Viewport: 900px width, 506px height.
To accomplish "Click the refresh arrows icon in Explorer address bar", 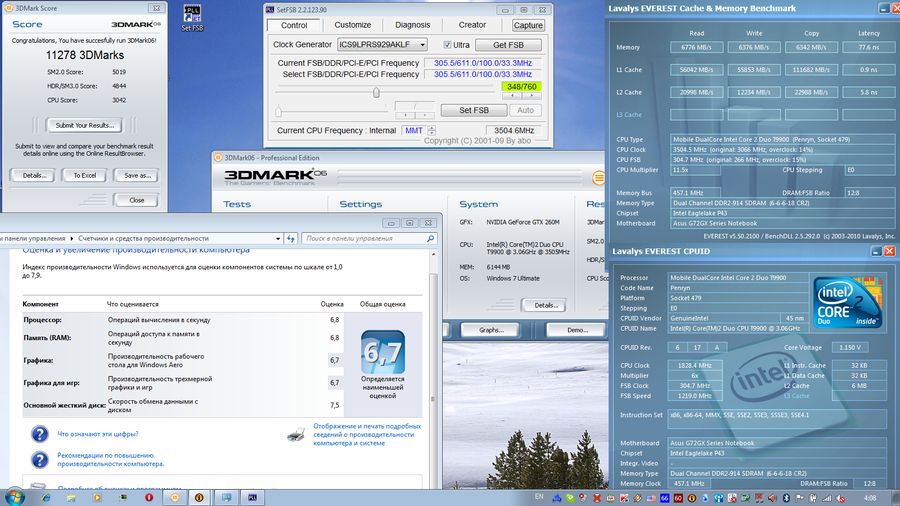I will [x=291, y=239].
